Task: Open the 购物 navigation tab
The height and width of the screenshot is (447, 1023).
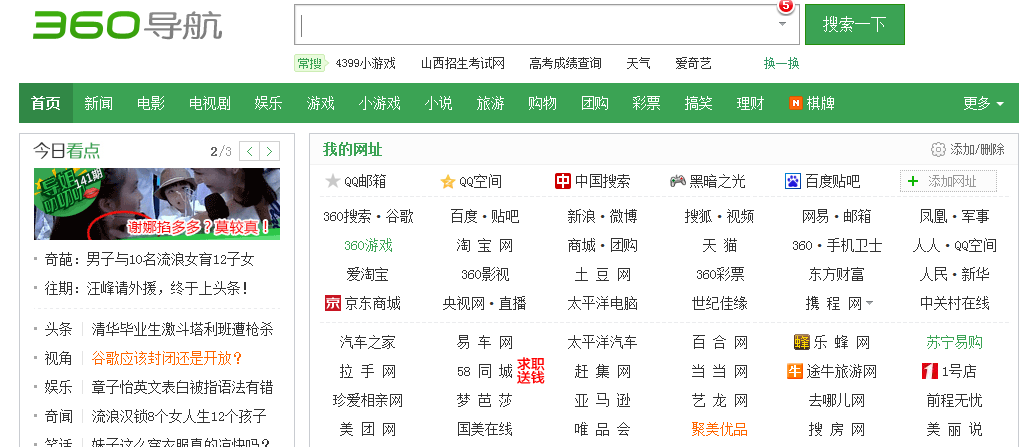Action: click(x=542, y=103)
